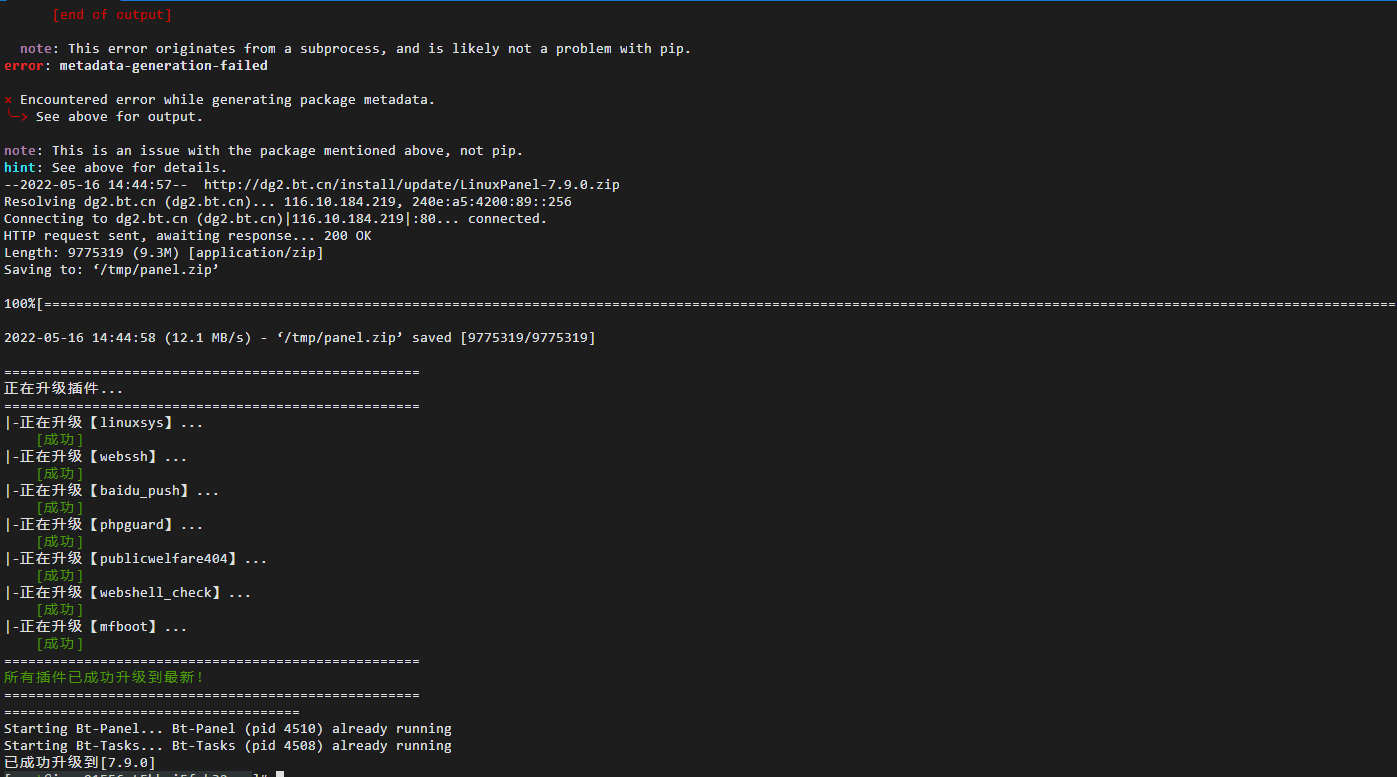Click the 【baidu_push】 plugin upgrade line
Image resolution: width=1397 pixels, height=777 pixels.
pyautogui.click(x=112, y=491)
